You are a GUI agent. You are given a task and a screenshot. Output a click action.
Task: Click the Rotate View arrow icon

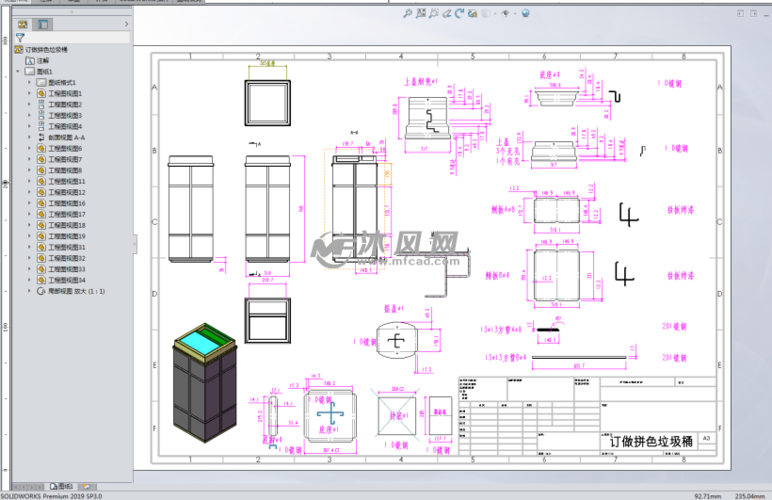click(459, 13)
